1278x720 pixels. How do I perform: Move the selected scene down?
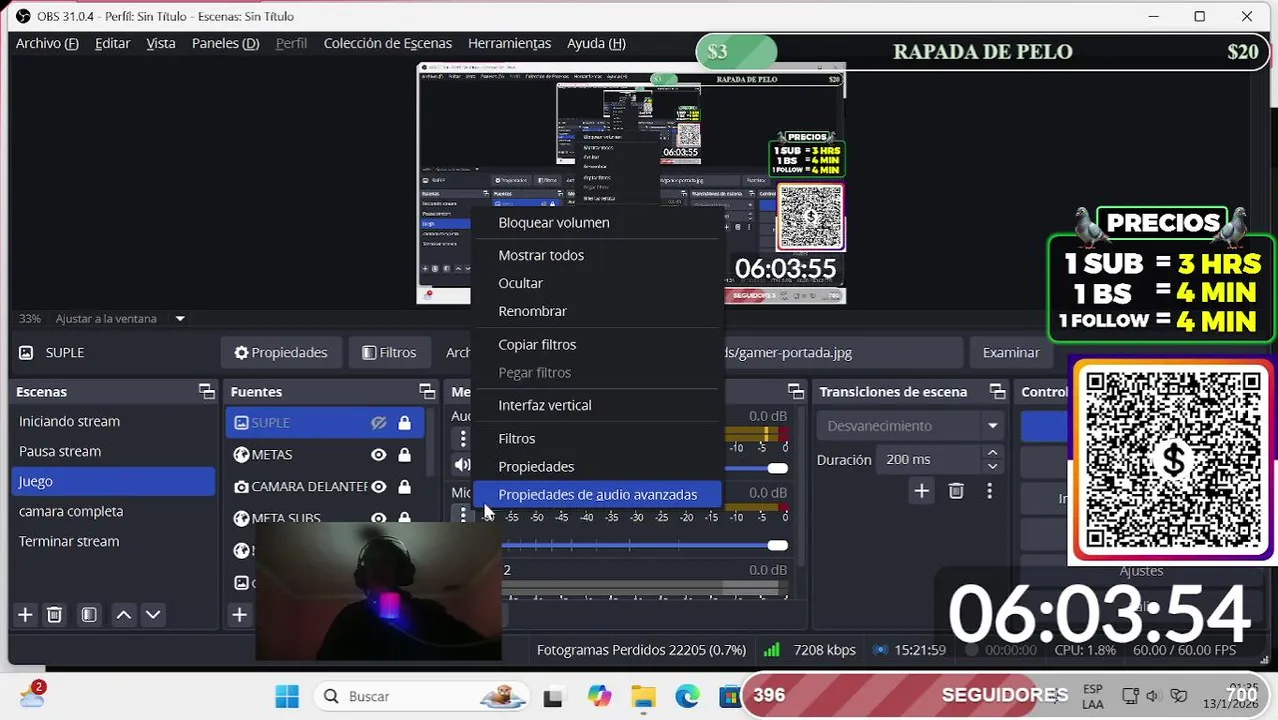pyautogui.click(x=153, y=615)
